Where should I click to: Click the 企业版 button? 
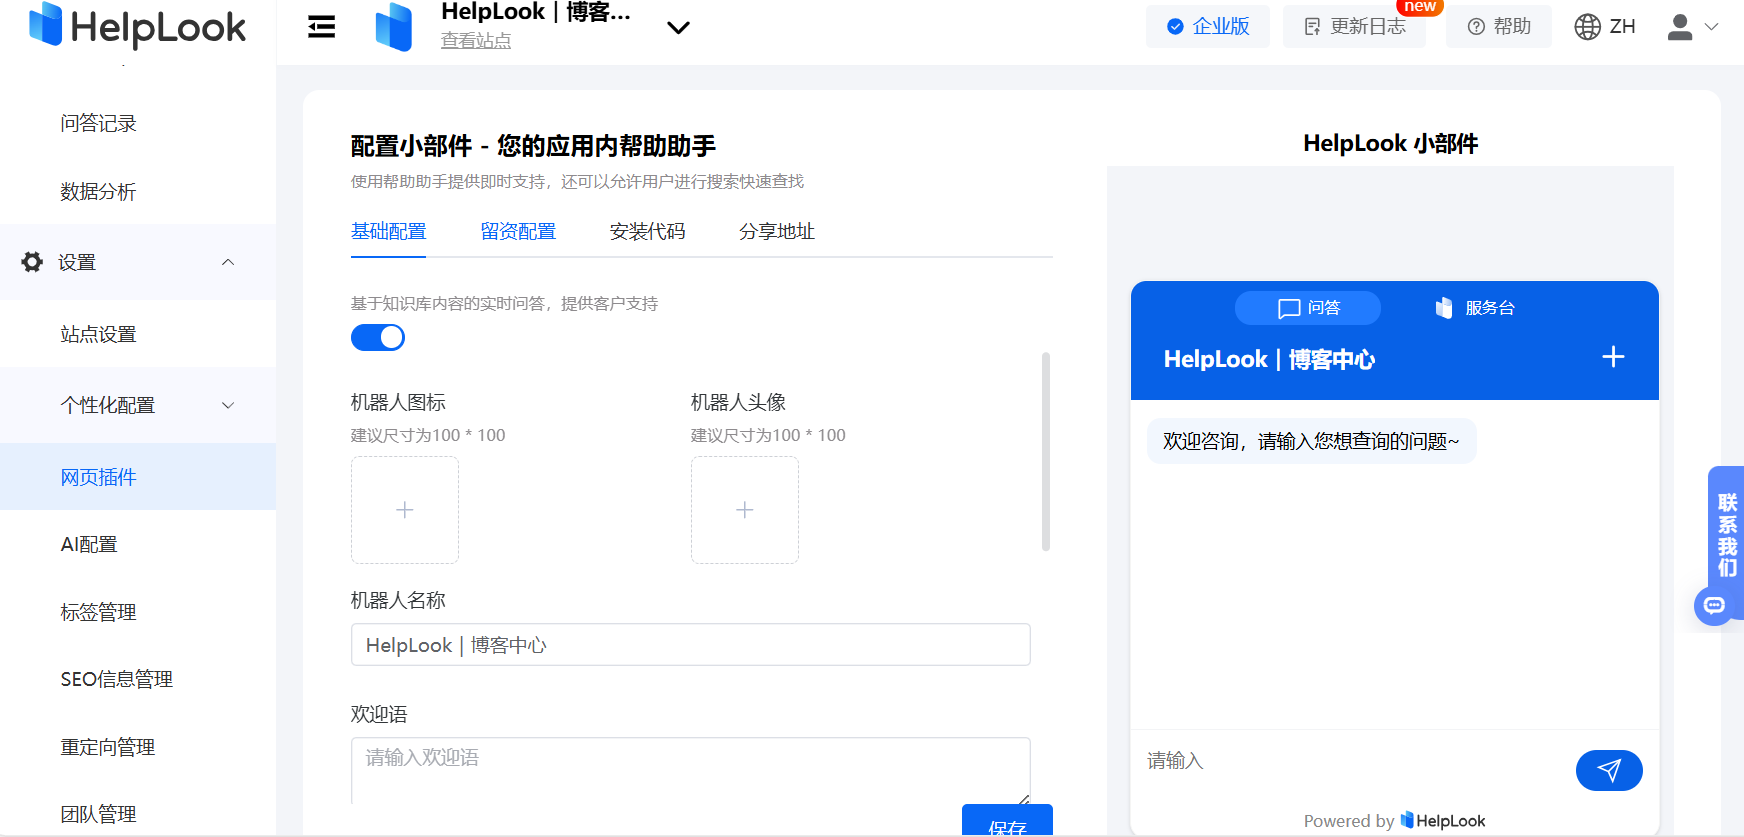point(1208,27)
